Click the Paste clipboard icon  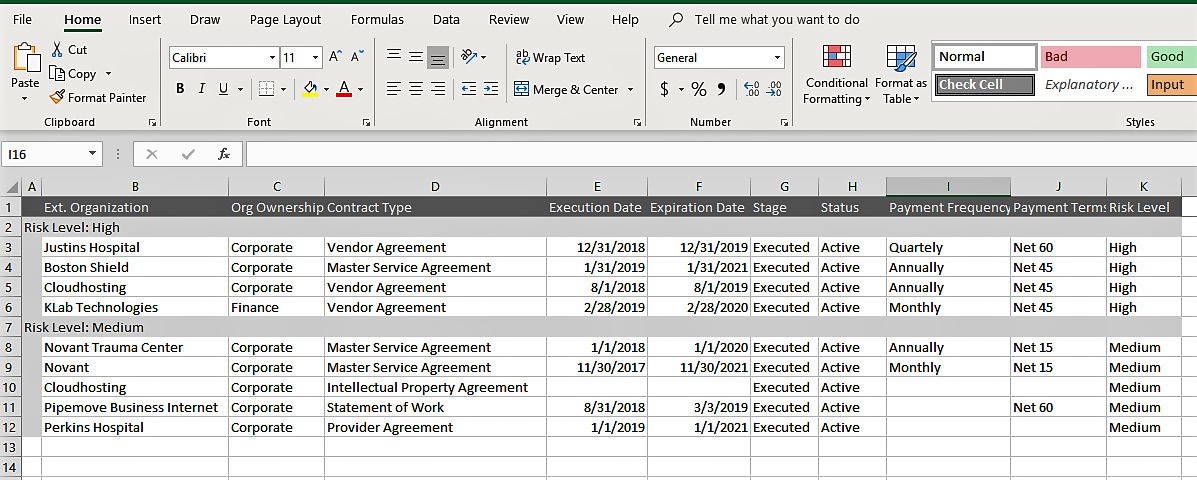click(26, 58)
